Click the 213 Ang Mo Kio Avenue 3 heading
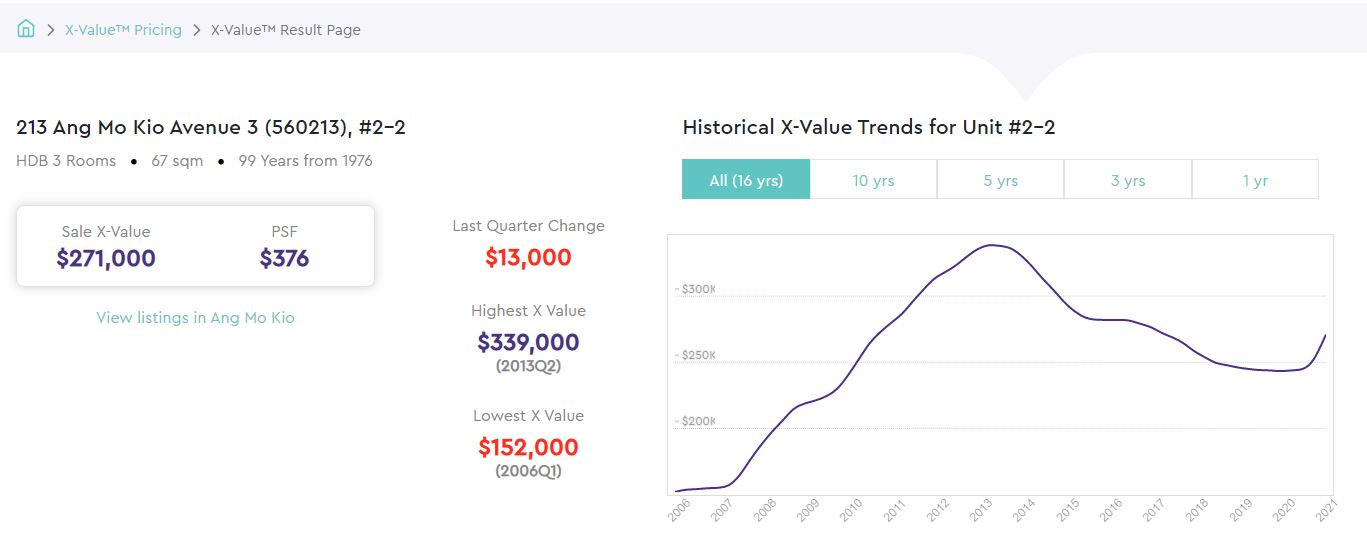This screenshot has width=1367, height=539. (x=210, y=127)
